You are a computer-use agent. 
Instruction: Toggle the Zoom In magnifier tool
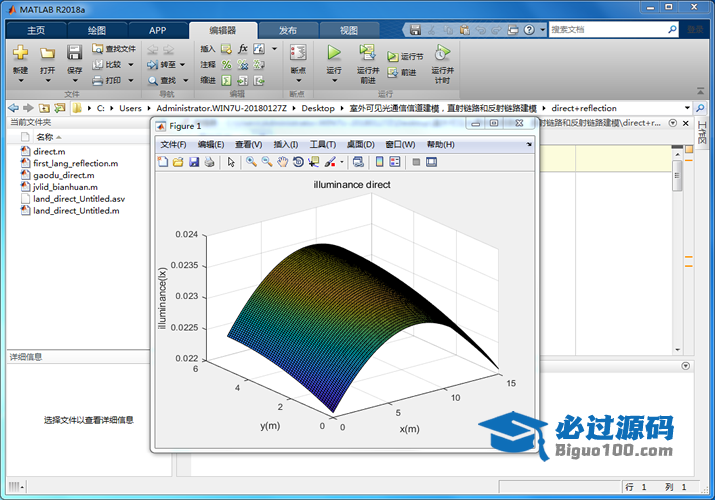click(x=251, y=162)
